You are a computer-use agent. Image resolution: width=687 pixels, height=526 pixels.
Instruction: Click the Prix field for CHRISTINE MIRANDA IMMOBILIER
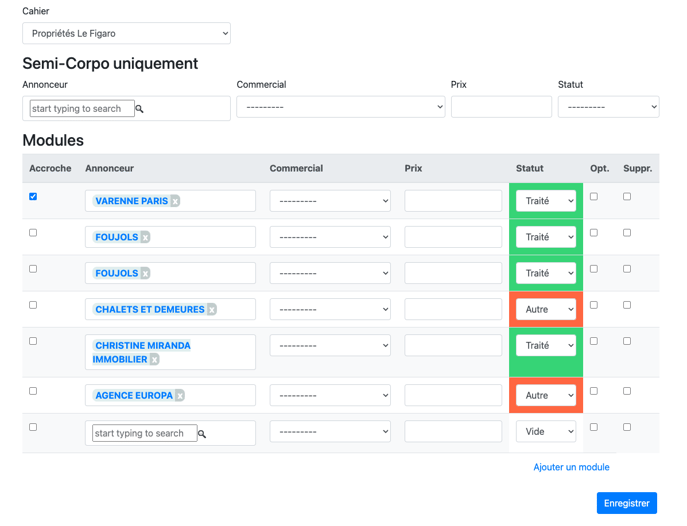point(453,345)
